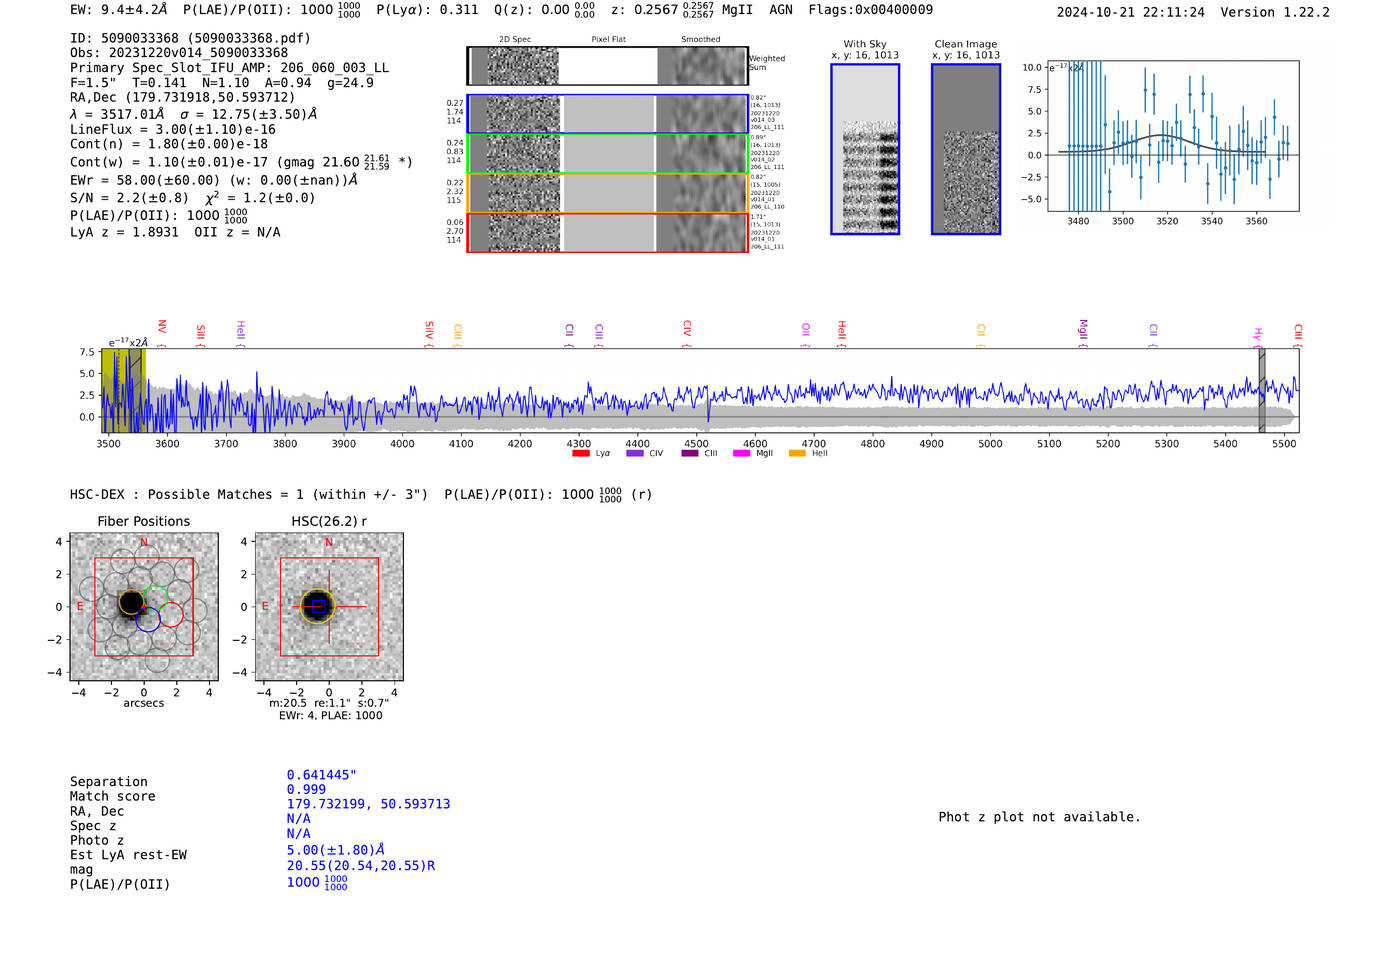The image size is (1400, 953).
Task: Click the Est LyA rest-EW value 5.00(±1.80)Å
Action: click(336, 850)
